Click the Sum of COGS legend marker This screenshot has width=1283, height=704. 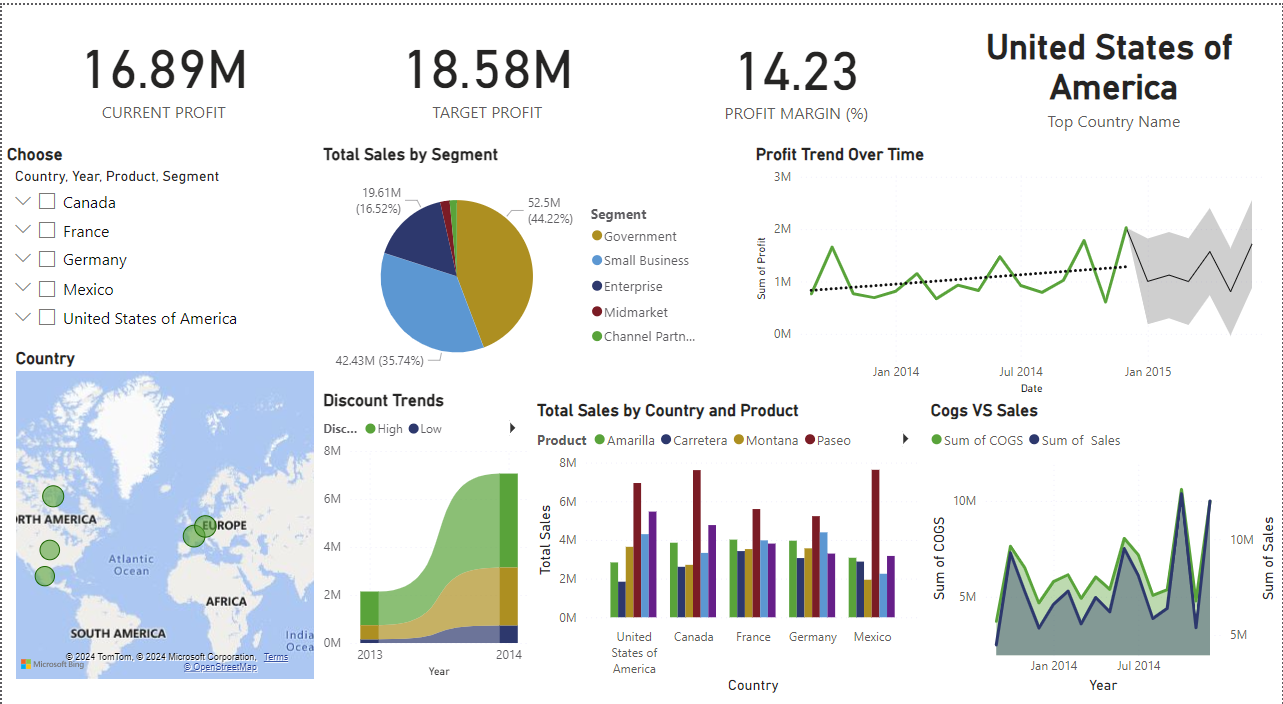pyautogui.click(x=938, y=440)
